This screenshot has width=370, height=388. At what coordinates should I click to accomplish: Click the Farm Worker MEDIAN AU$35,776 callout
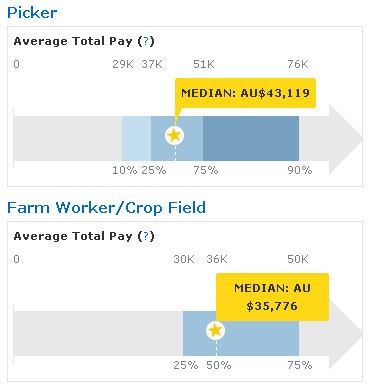272,297
